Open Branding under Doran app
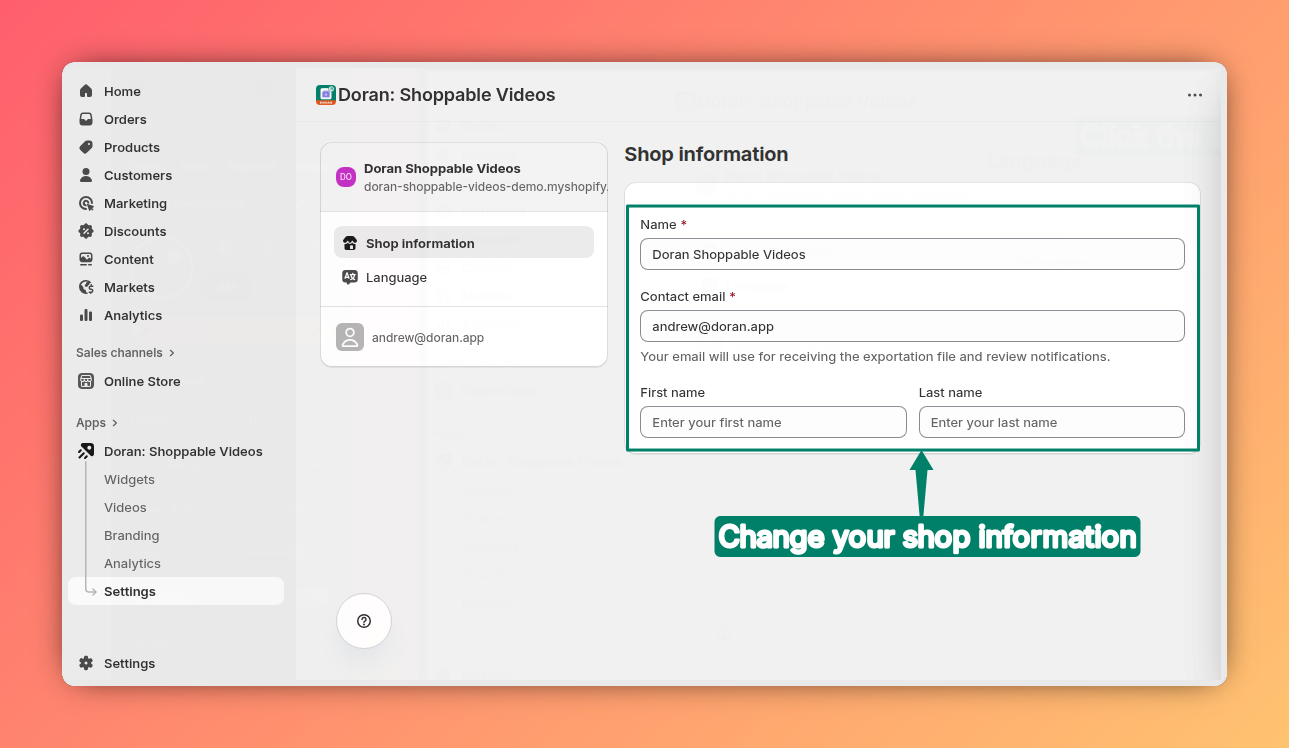This screenshot has height=748, width=1289. (131, 535)
